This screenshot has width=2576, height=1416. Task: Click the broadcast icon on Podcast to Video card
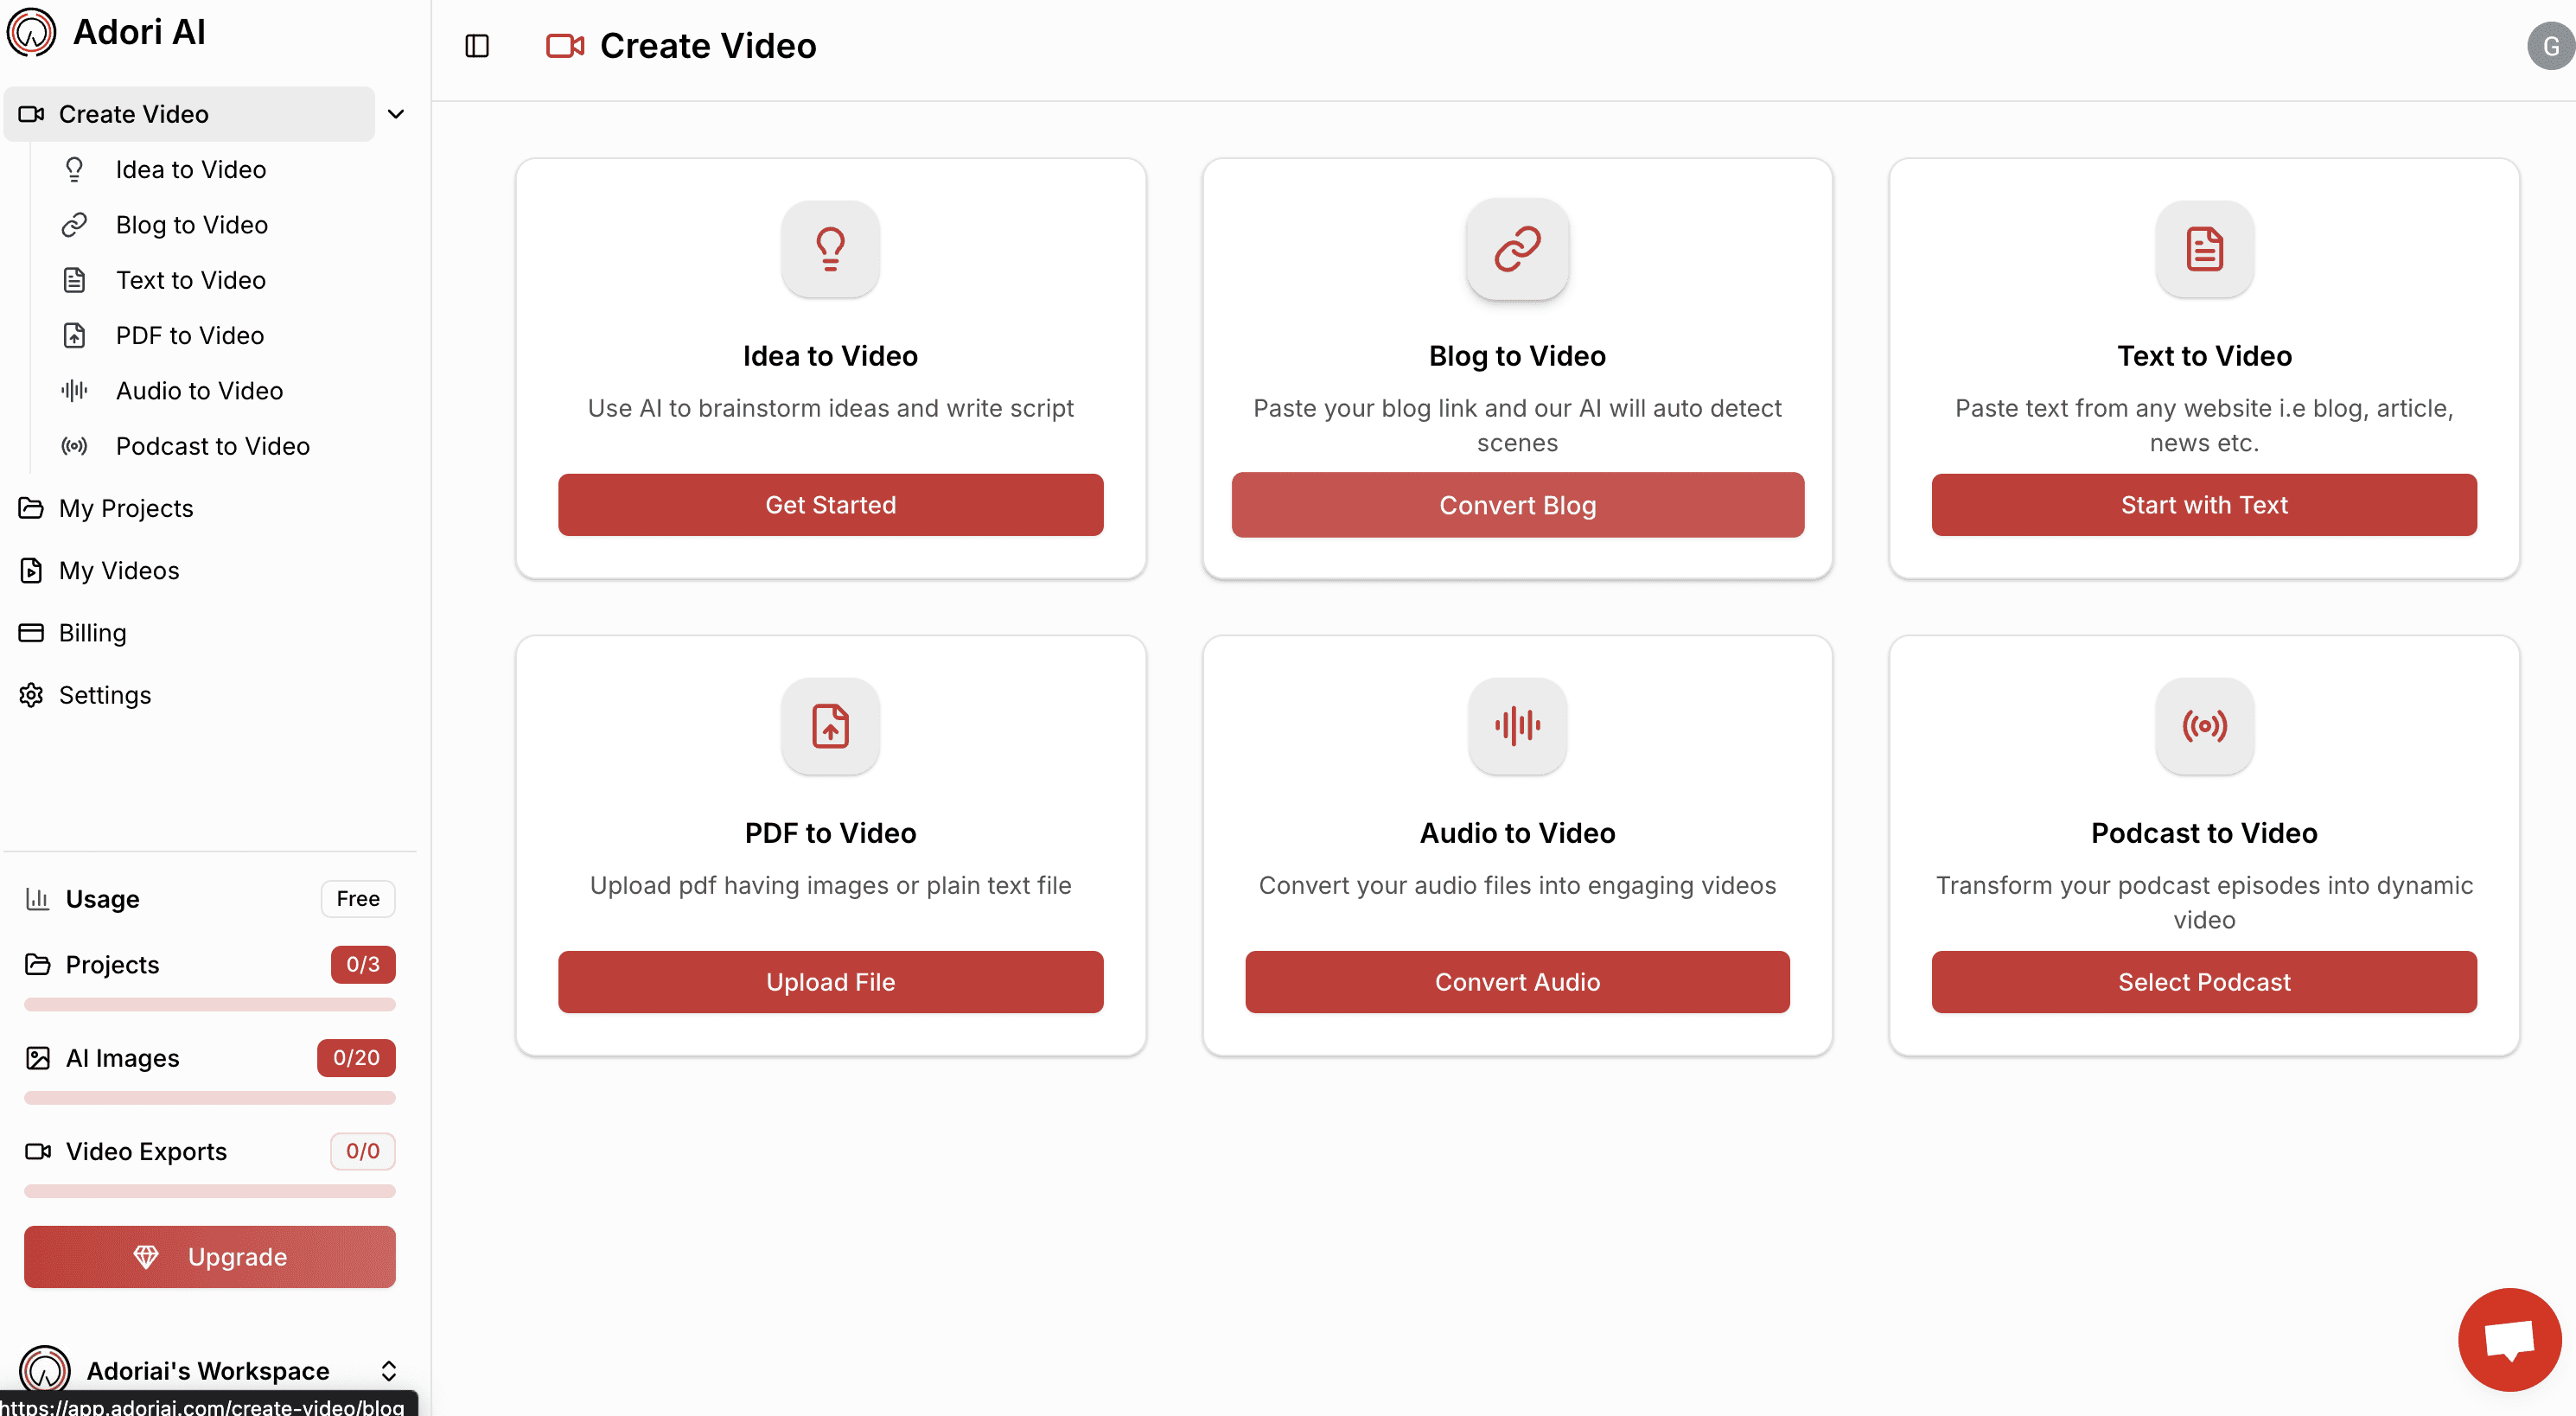coord(2204,726)
